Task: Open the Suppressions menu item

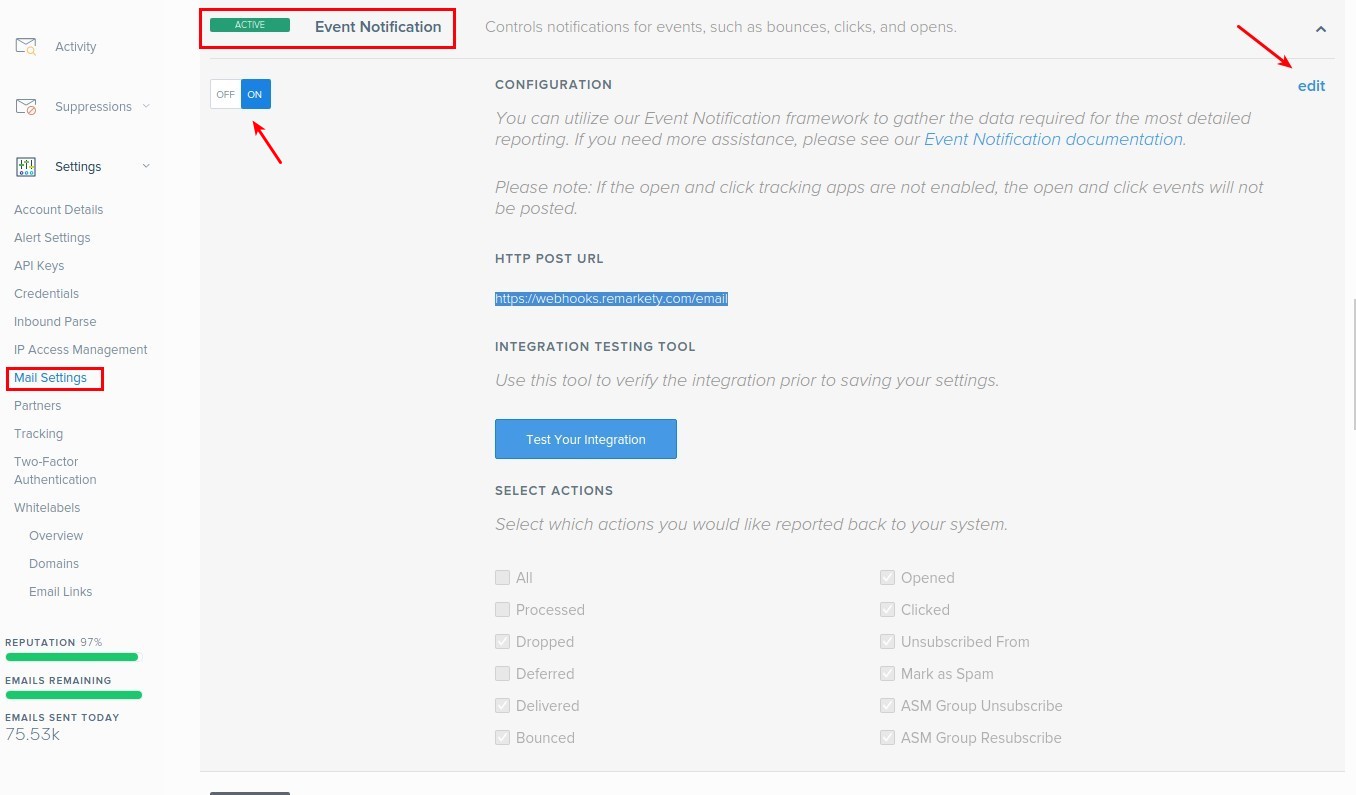Action: (x=93, y=107)
